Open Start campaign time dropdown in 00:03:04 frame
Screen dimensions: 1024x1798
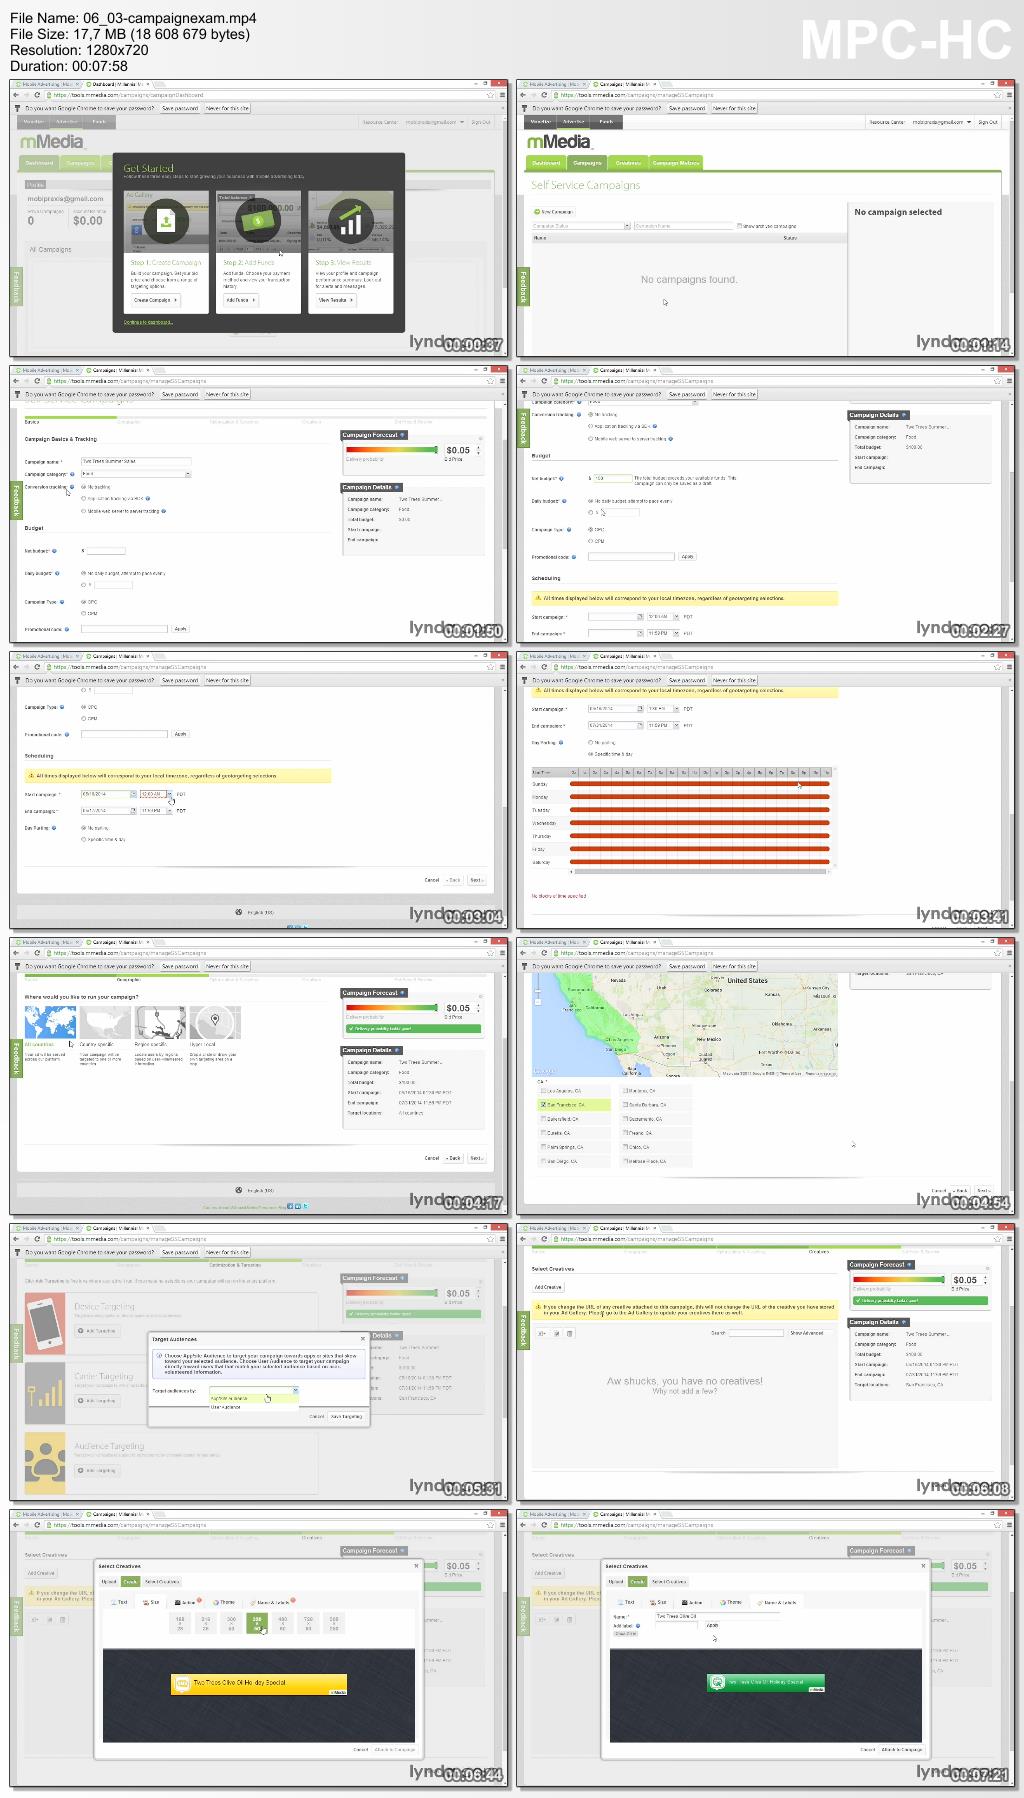pos(170,794)
